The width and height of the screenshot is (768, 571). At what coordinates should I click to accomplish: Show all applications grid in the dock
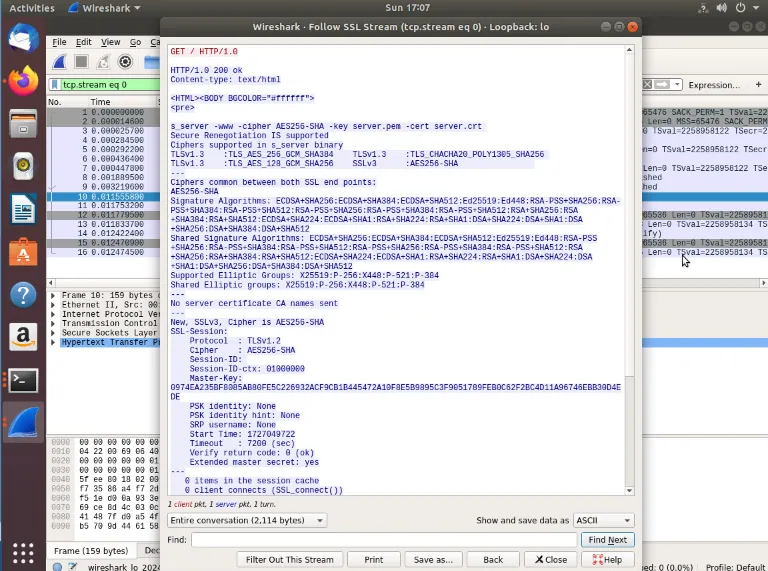[x=23, y=553]
